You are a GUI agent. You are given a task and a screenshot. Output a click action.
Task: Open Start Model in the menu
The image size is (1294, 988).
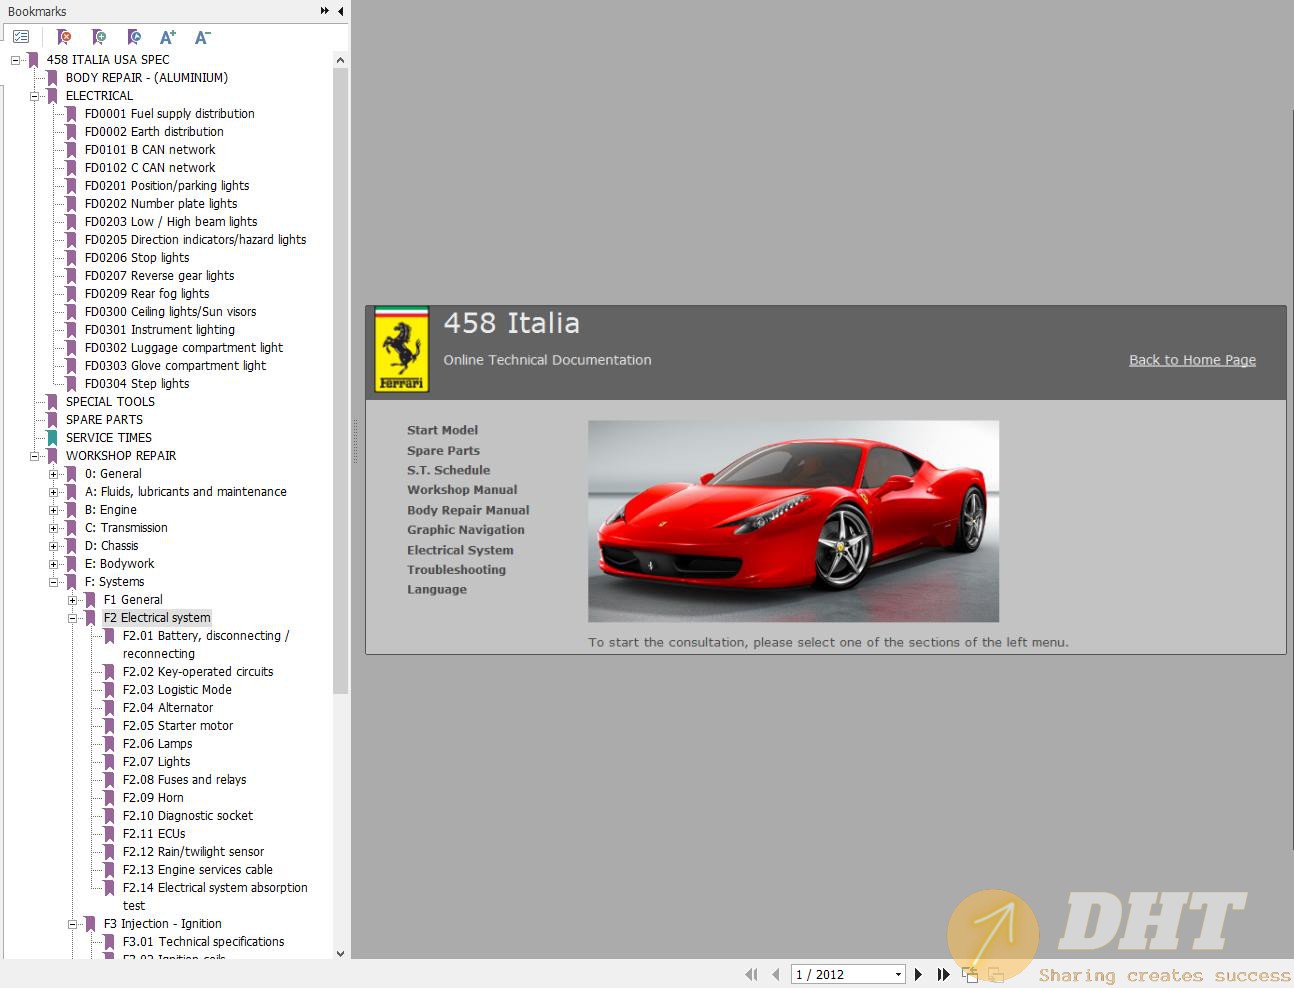click(x=442, y=430)
